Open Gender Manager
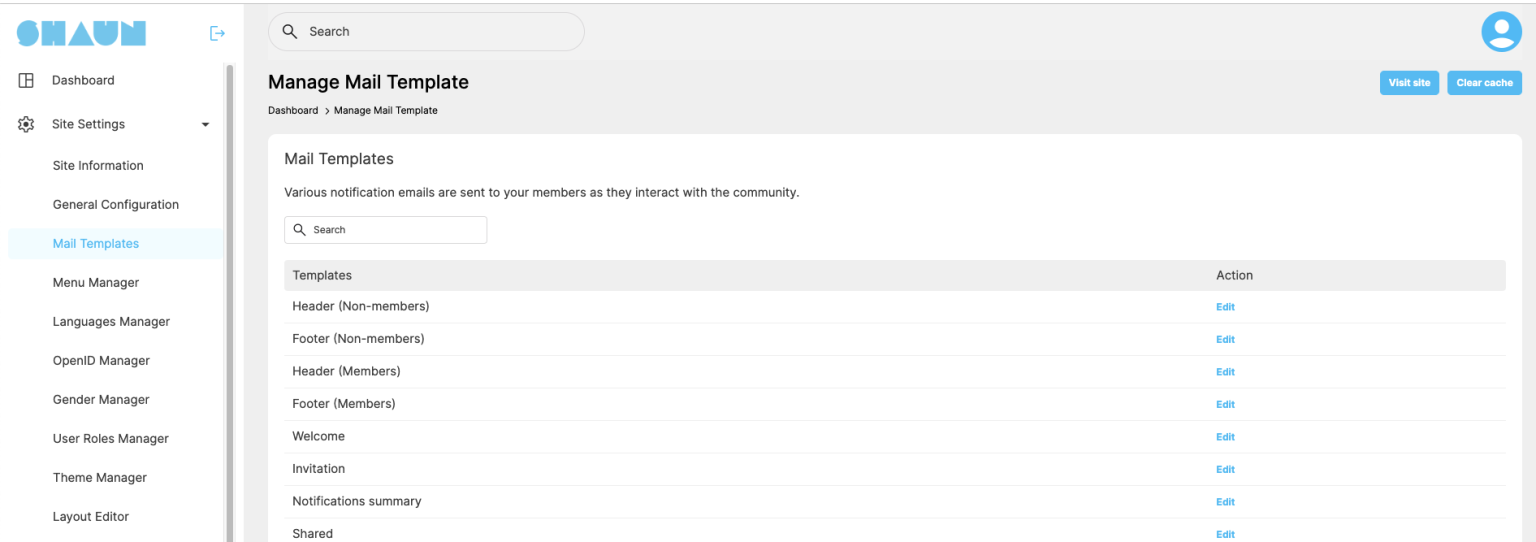1536x542 pixels. 101,400
